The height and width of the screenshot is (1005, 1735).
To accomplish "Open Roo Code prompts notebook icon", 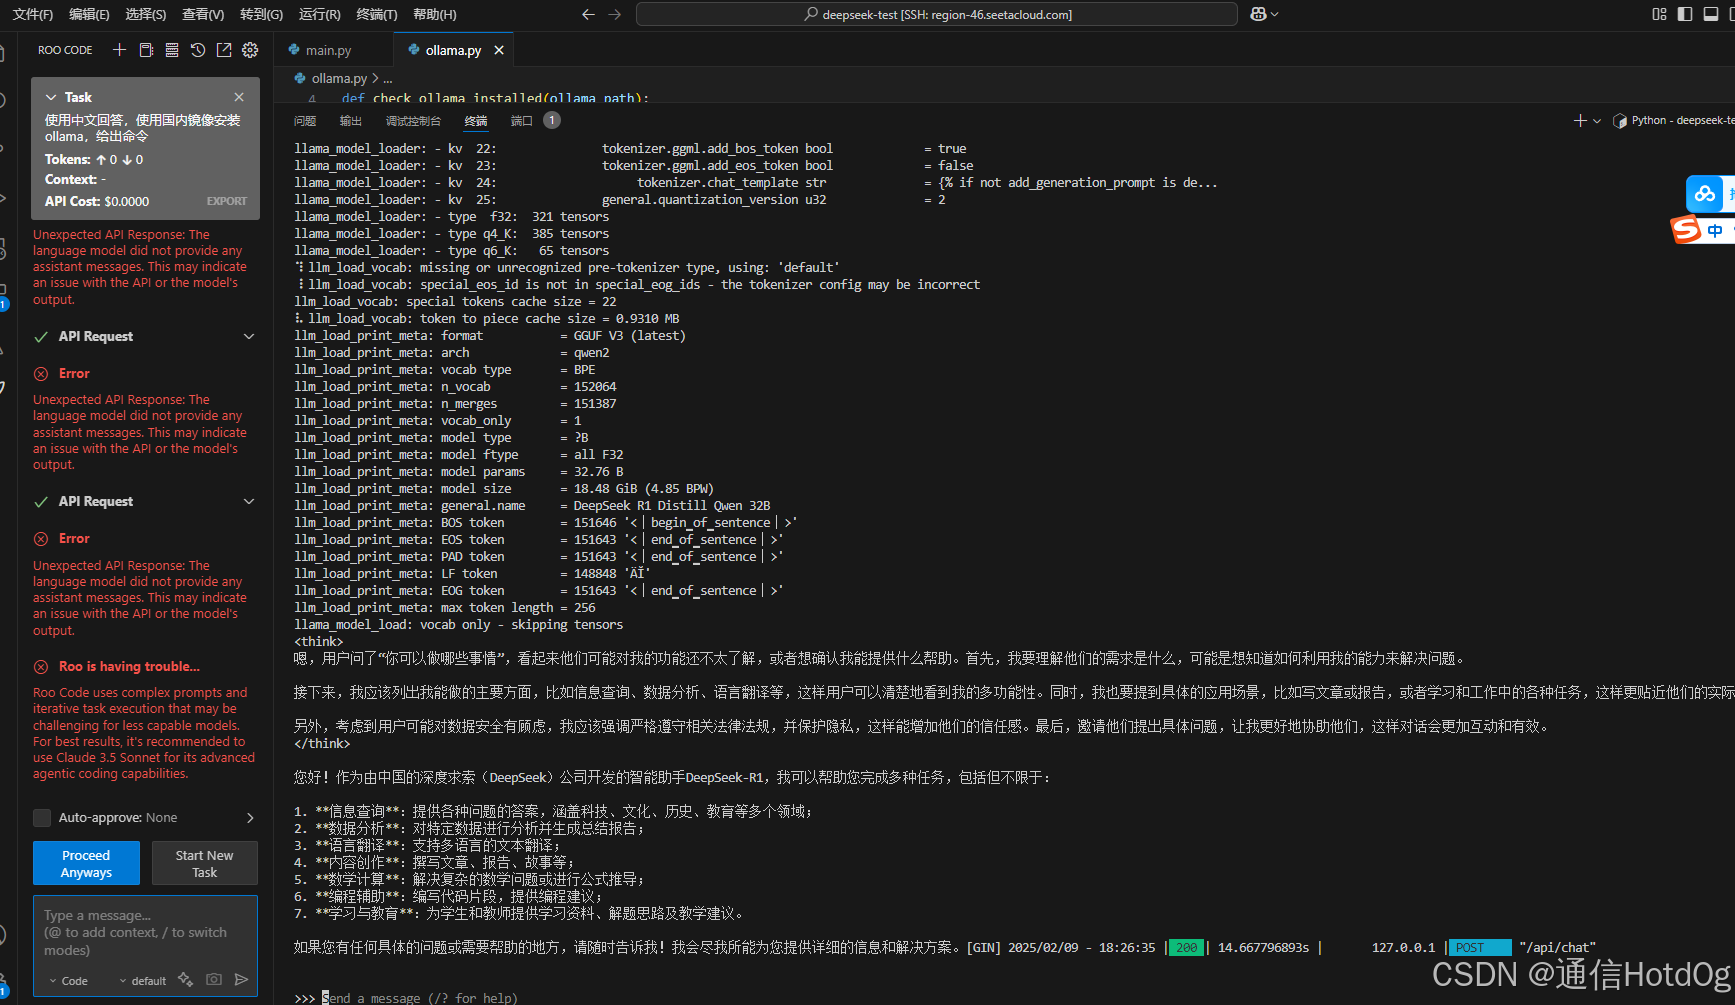I will point(146,50).
